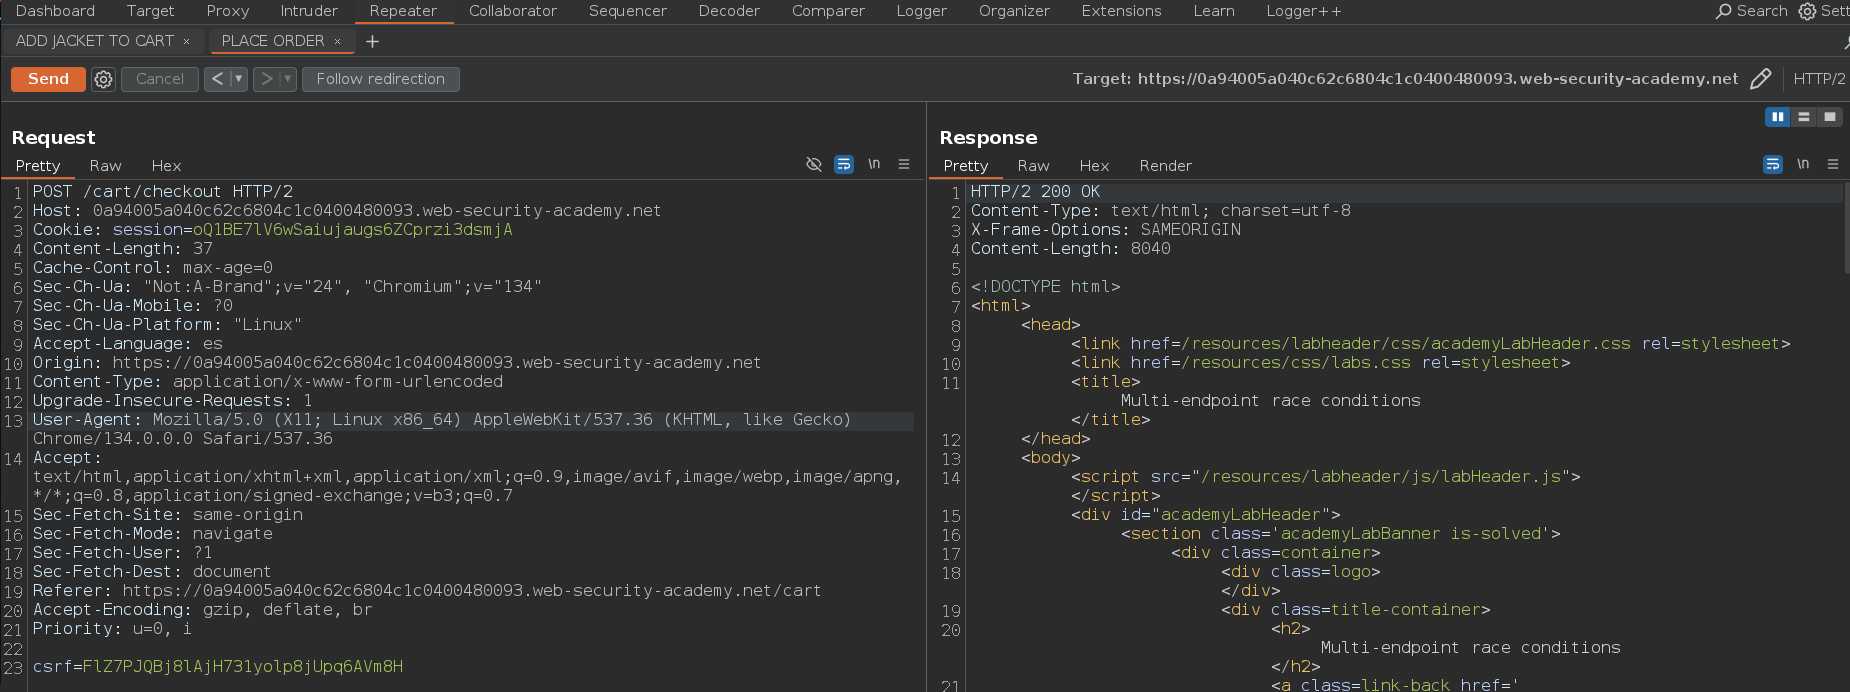Show Response in Pretty view
The image size is (1850, 692).
click(966, 166)
